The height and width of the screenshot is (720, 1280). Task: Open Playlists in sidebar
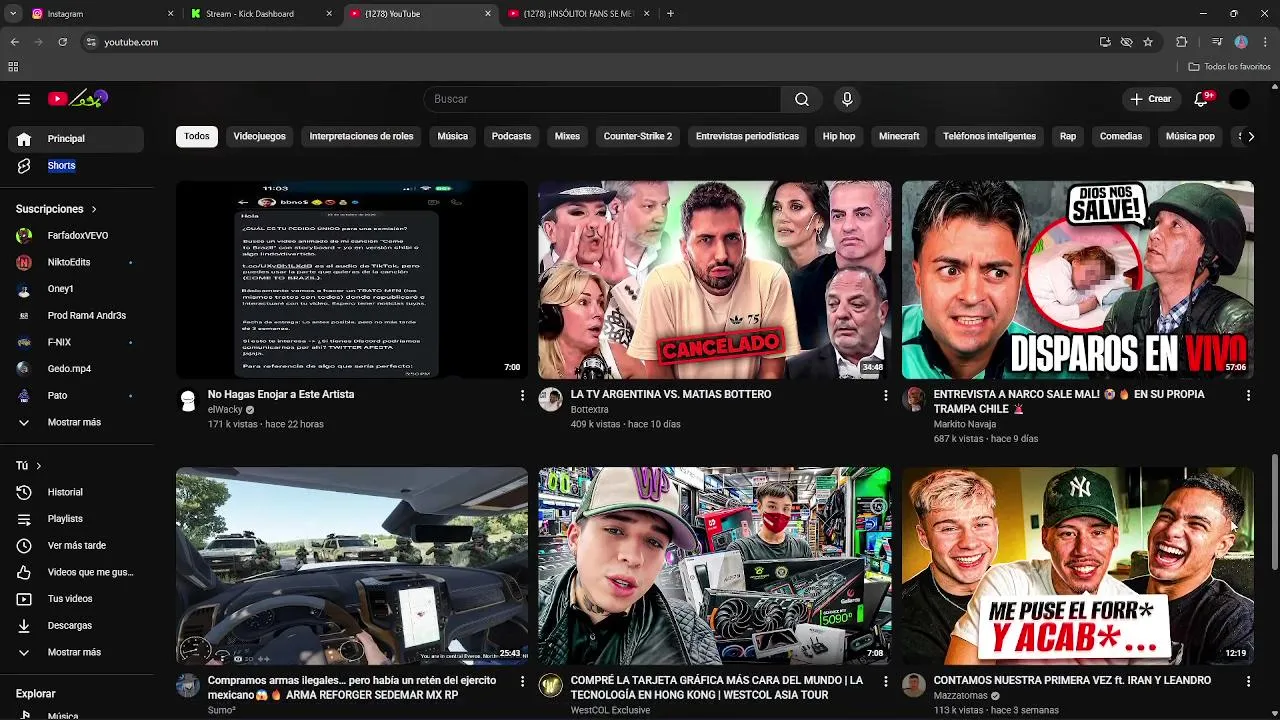76,519
